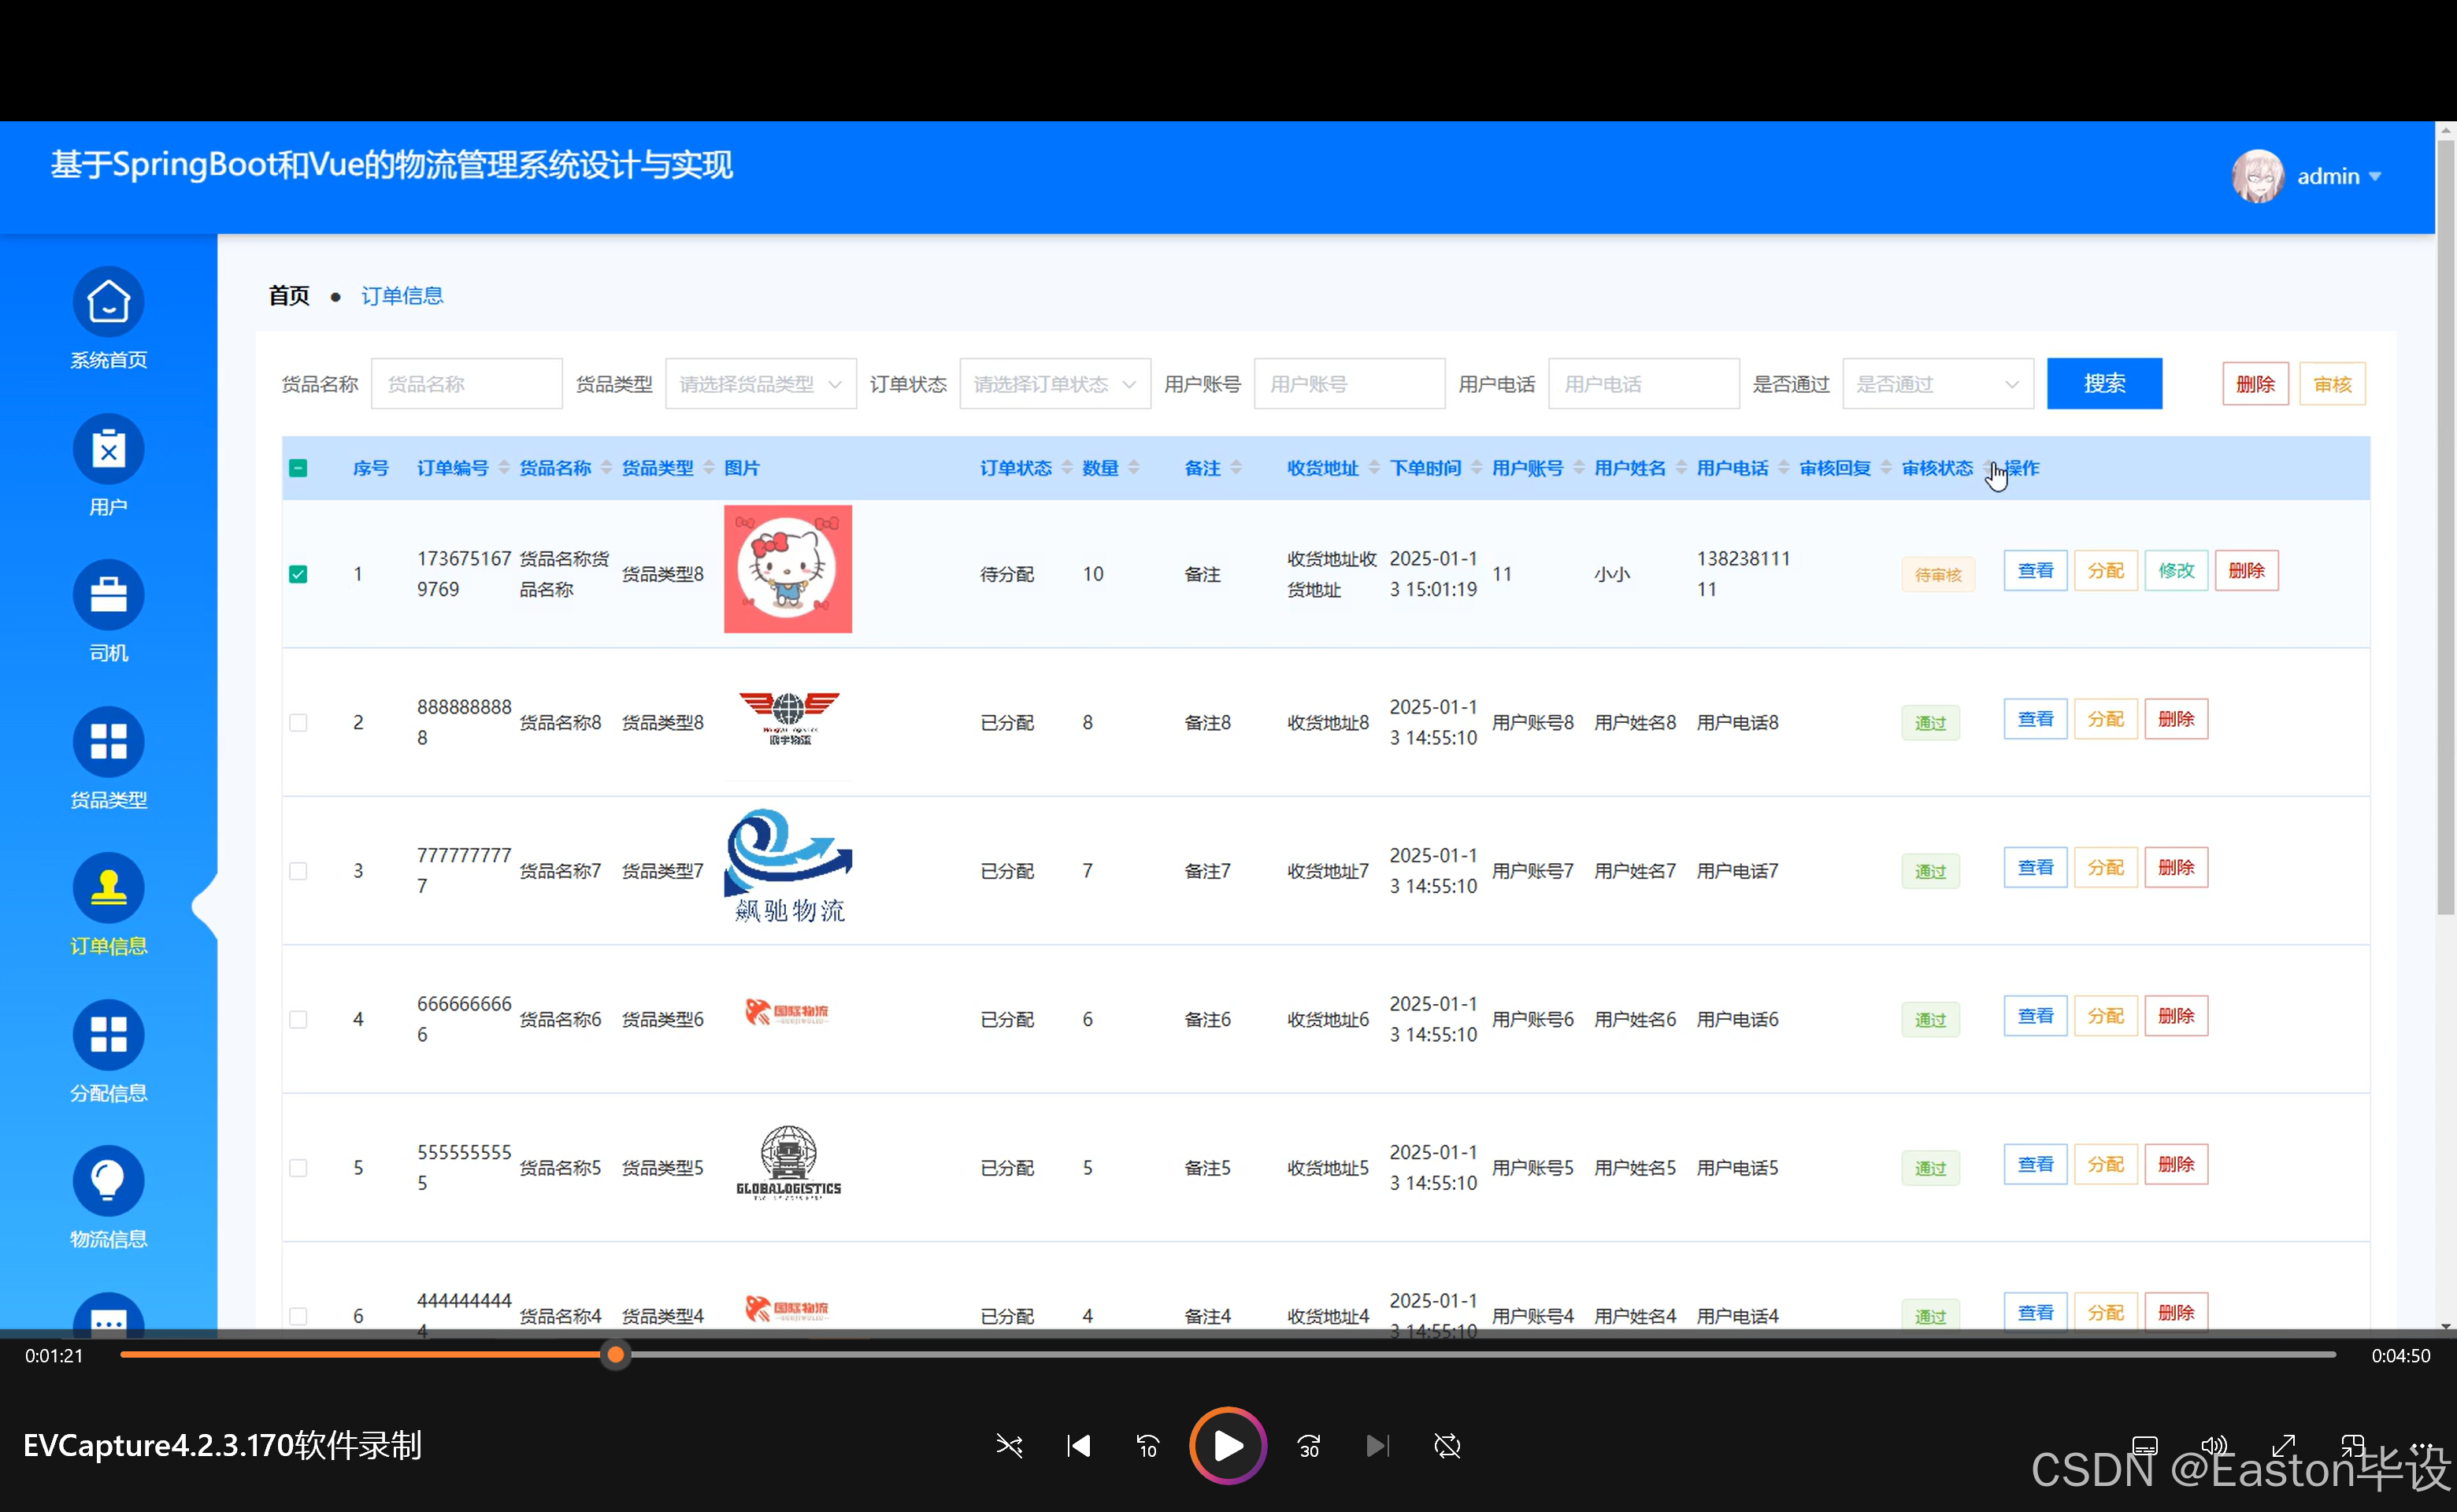2457x1512 pixels.
Task: Sort by the 货品名称 column arrows
Action: coord(606,468)
